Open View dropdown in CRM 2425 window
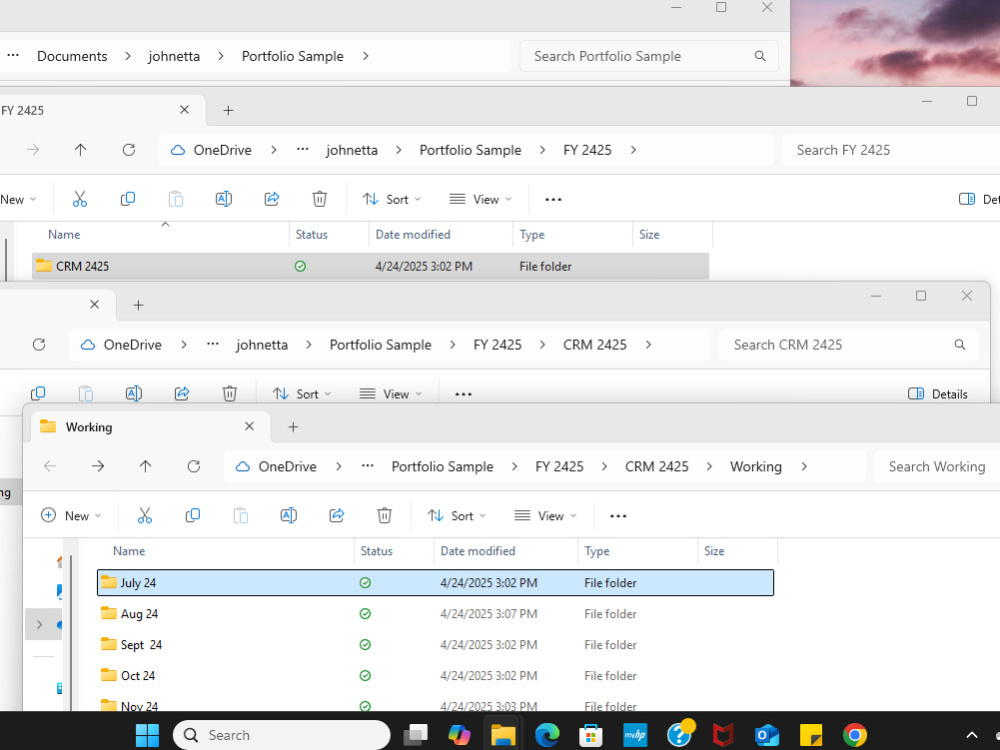The image size is (1000, 750). (390, 393)
